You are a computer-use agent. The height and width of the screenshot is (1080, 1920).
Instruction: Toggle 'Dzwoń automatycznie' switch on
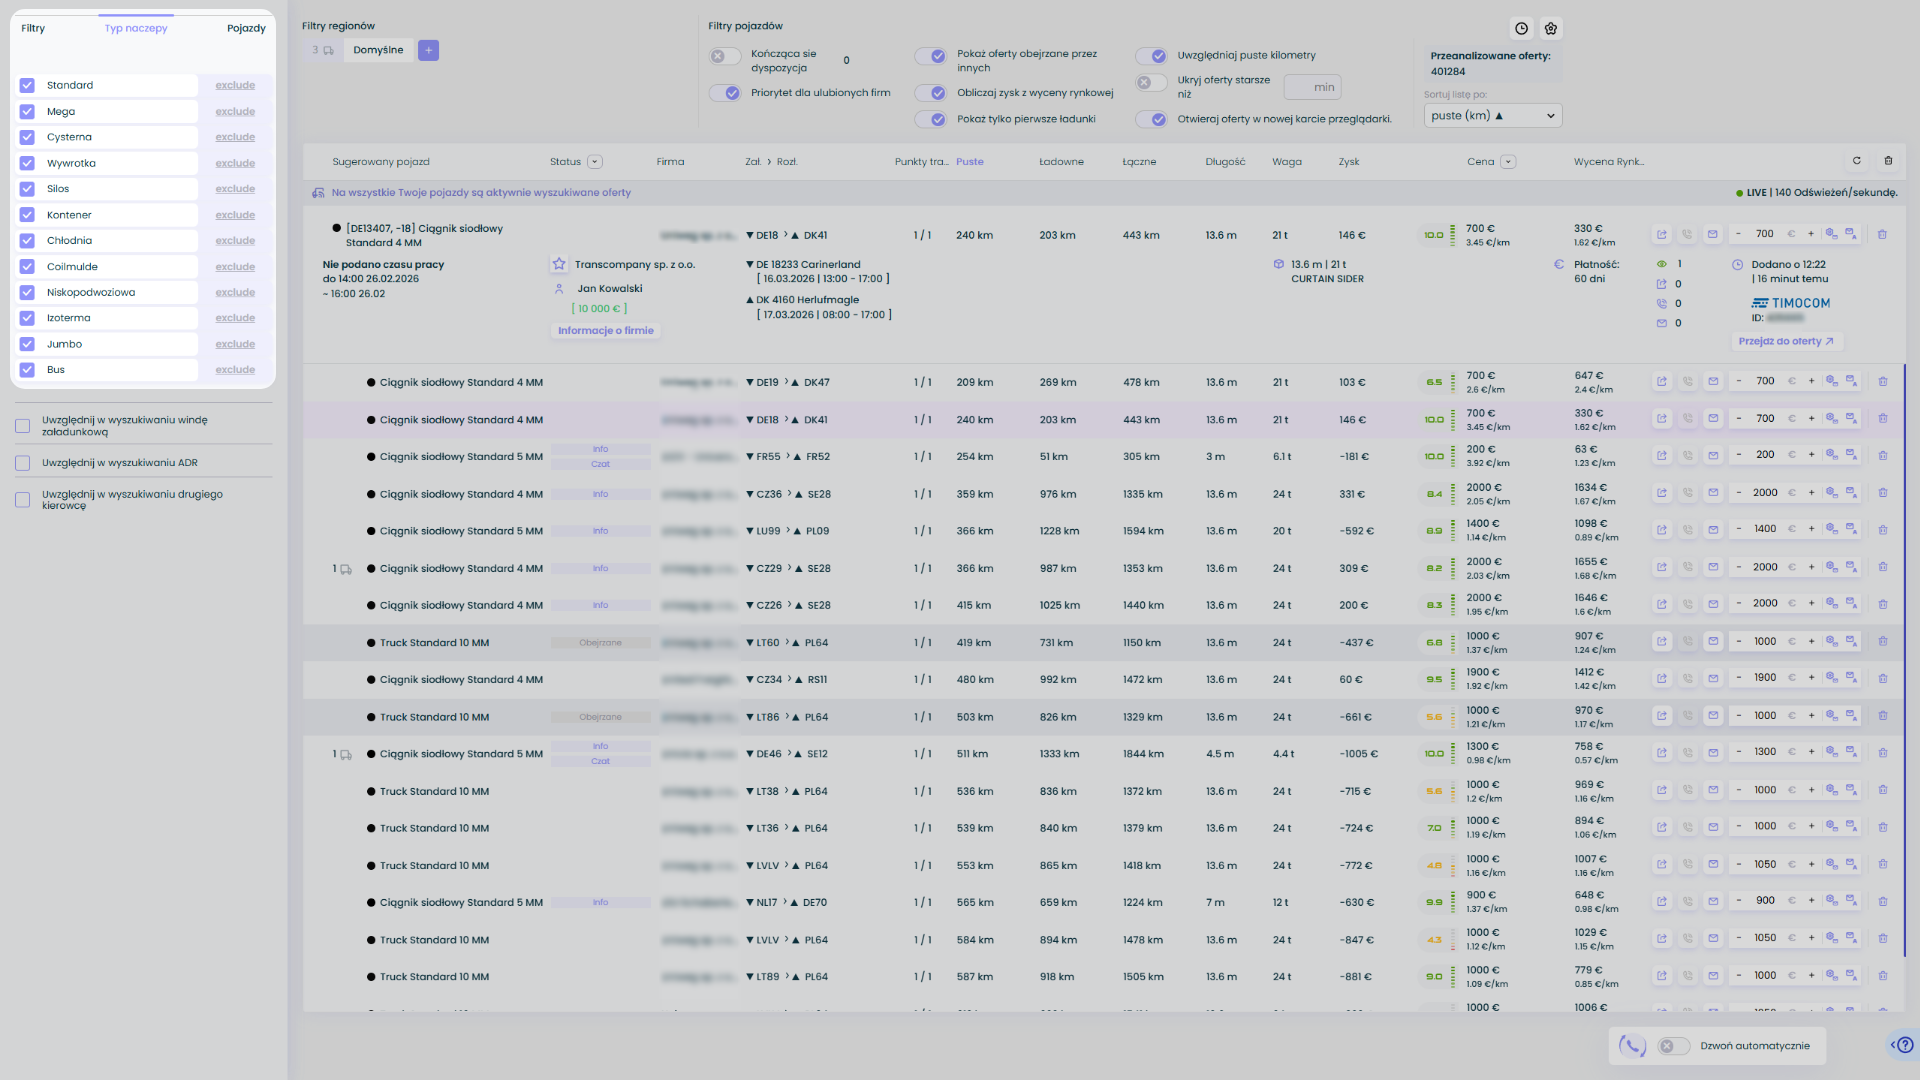[1673, 1046]
